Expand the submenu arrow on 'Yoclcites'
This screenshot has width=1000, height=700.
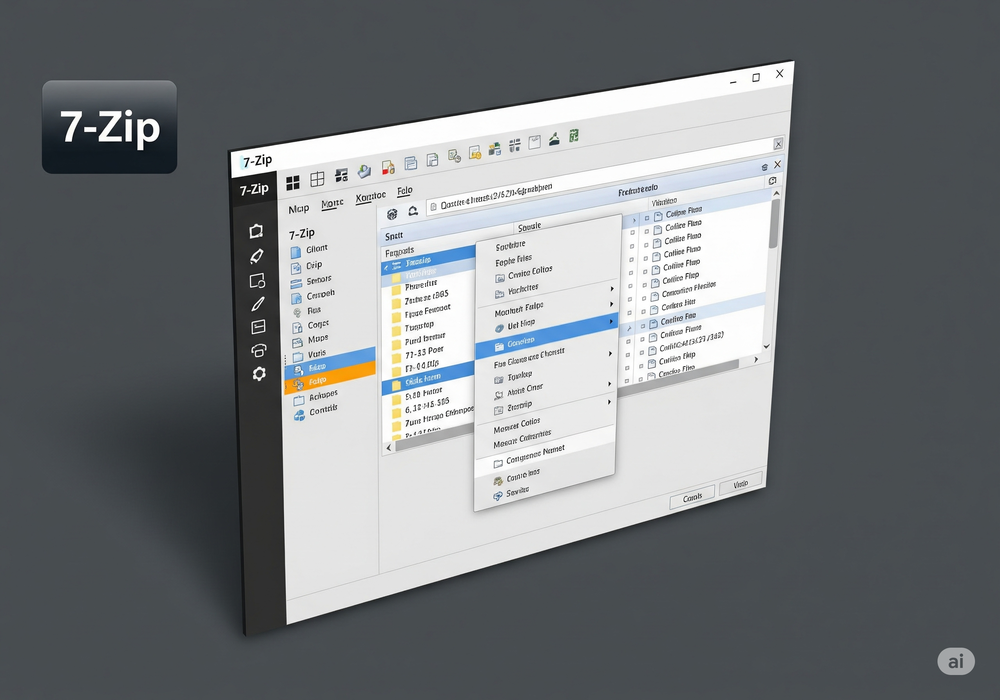coord(612,289)
